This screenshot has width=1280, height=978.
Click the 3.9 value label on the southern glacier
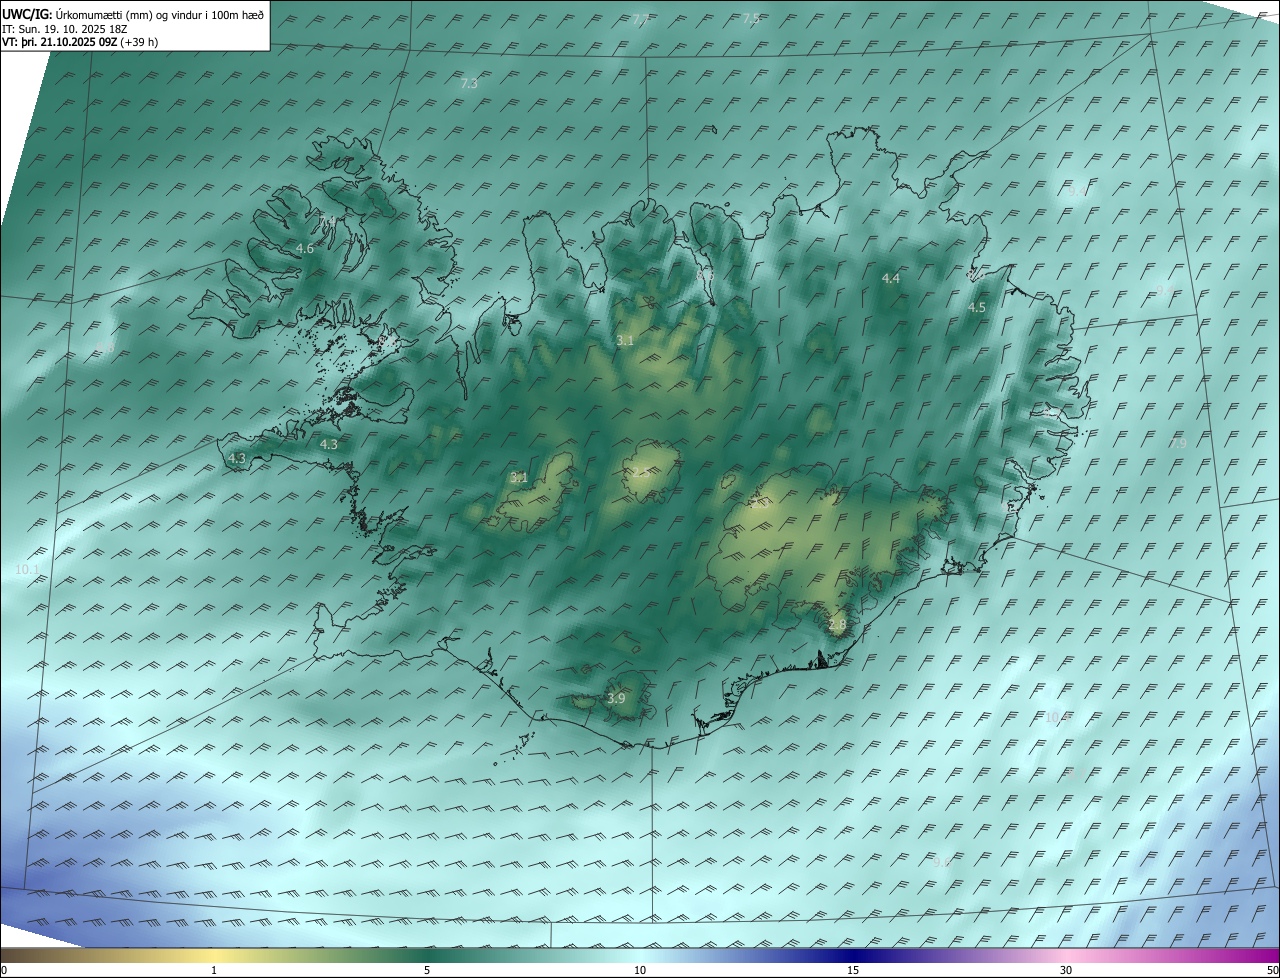click(x=616, y=699)
